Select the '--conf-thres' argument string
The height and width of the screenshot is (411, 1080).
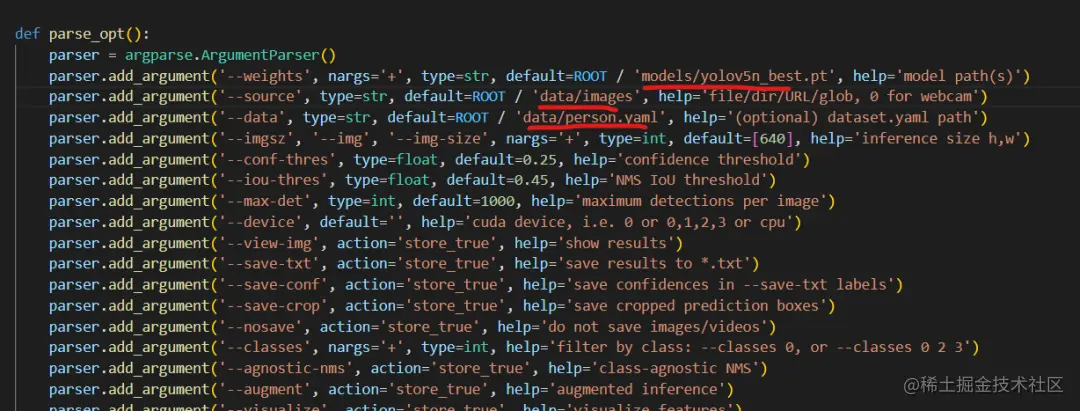tap(278, 159)
